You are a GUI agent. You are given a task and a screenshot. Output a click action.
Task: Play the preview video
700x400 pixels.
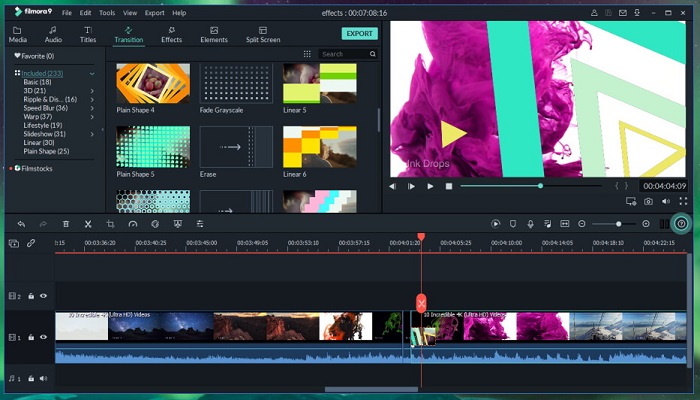point(430,186)
